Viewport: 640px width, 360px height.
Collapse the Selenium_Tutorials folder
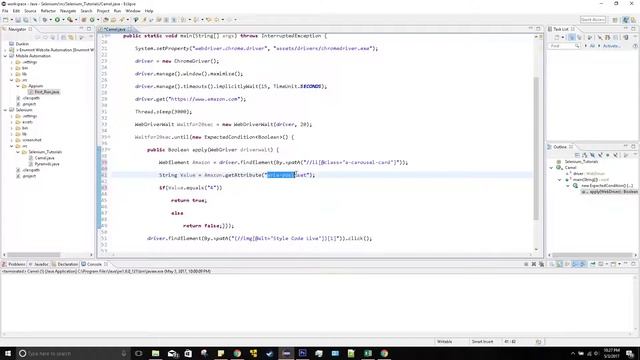[18, 152]
